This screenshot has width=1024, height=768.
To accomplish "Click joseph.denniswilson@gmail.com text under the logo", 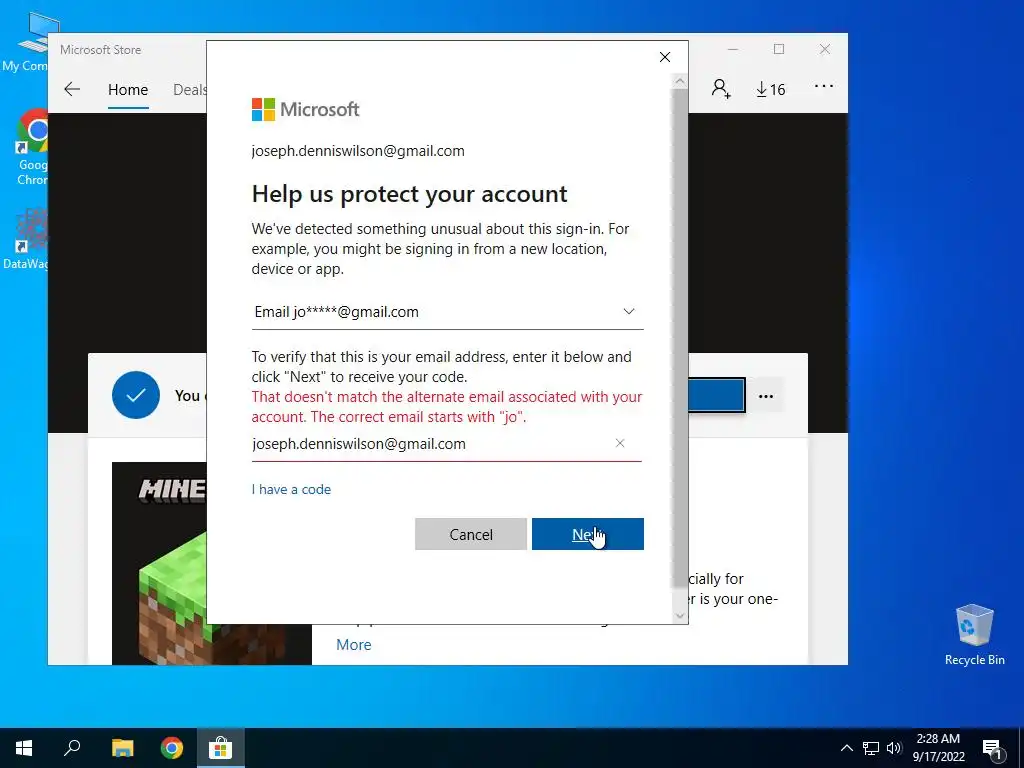I will (358, 151).
